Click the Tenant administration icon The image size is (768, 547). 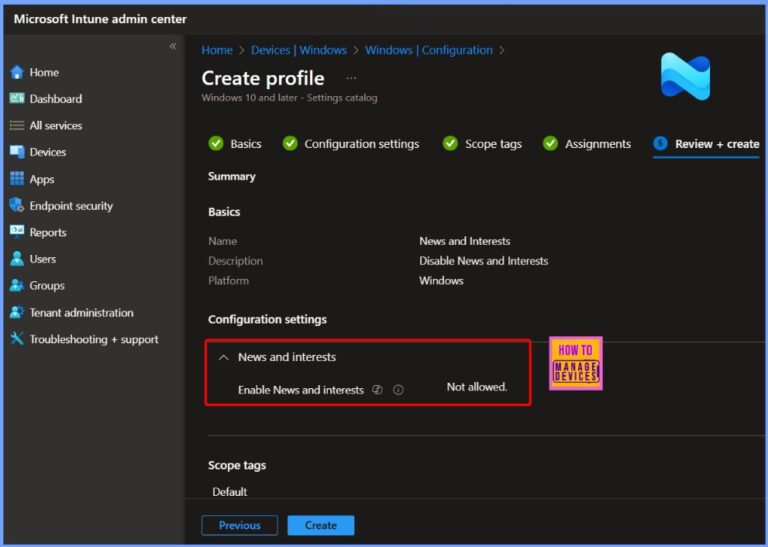pos(17,312)
